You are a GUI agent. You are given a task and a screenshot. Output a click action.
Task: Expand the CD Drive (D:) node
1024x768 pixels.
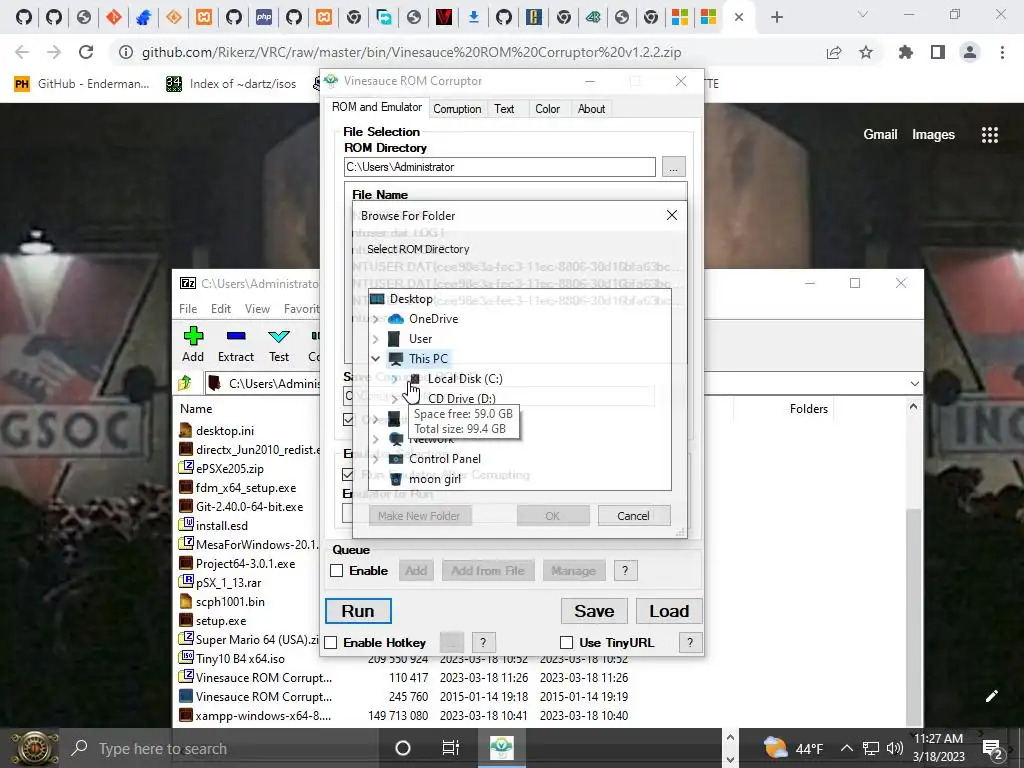pyautogui.click(x=394, y=398)
